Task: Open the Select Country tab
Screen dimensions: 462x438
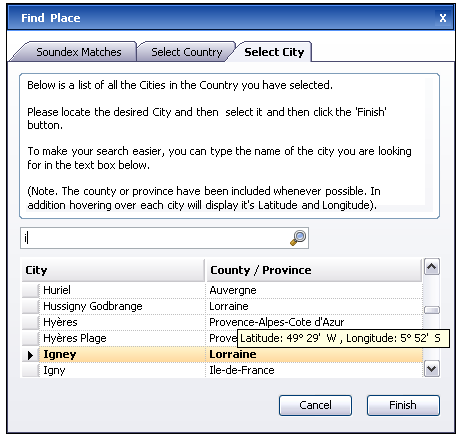Action: pyautogui.click(x=186, y=52)
